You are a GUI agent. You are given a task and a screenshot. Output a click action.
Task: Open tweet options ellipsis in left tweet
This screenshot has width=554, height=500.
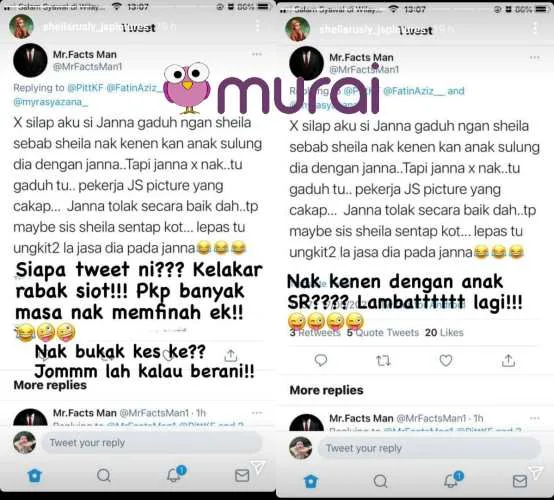(x=257, y=54)
